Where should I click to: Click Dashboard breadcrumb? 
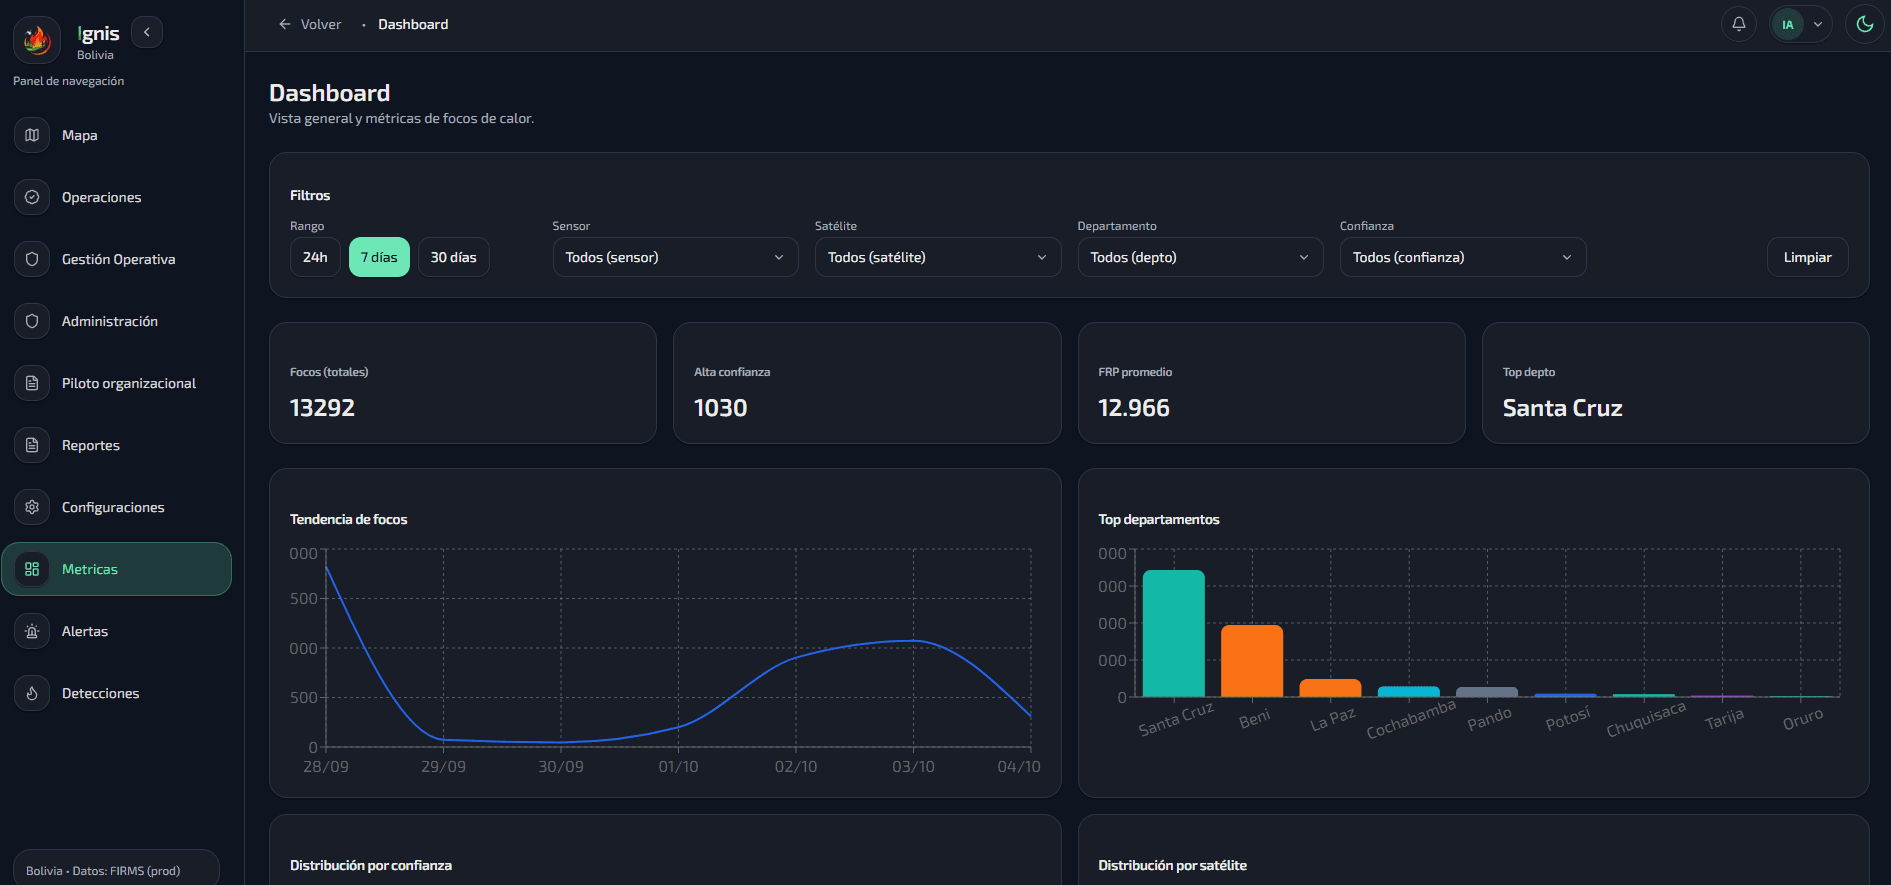pyautogui.click(x=413, y=24)
